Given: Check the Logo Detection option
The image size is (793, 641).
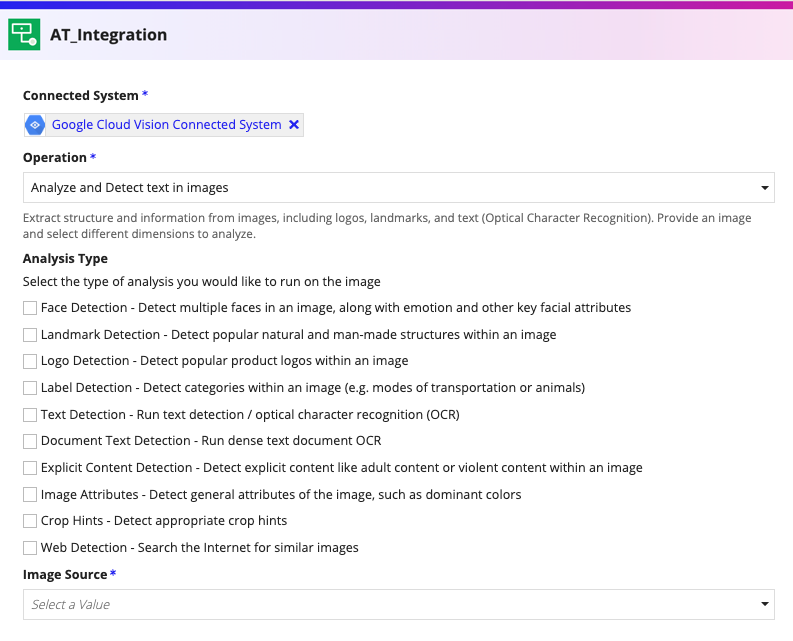Looking at the screenshot, I should [x=30, y=361].
